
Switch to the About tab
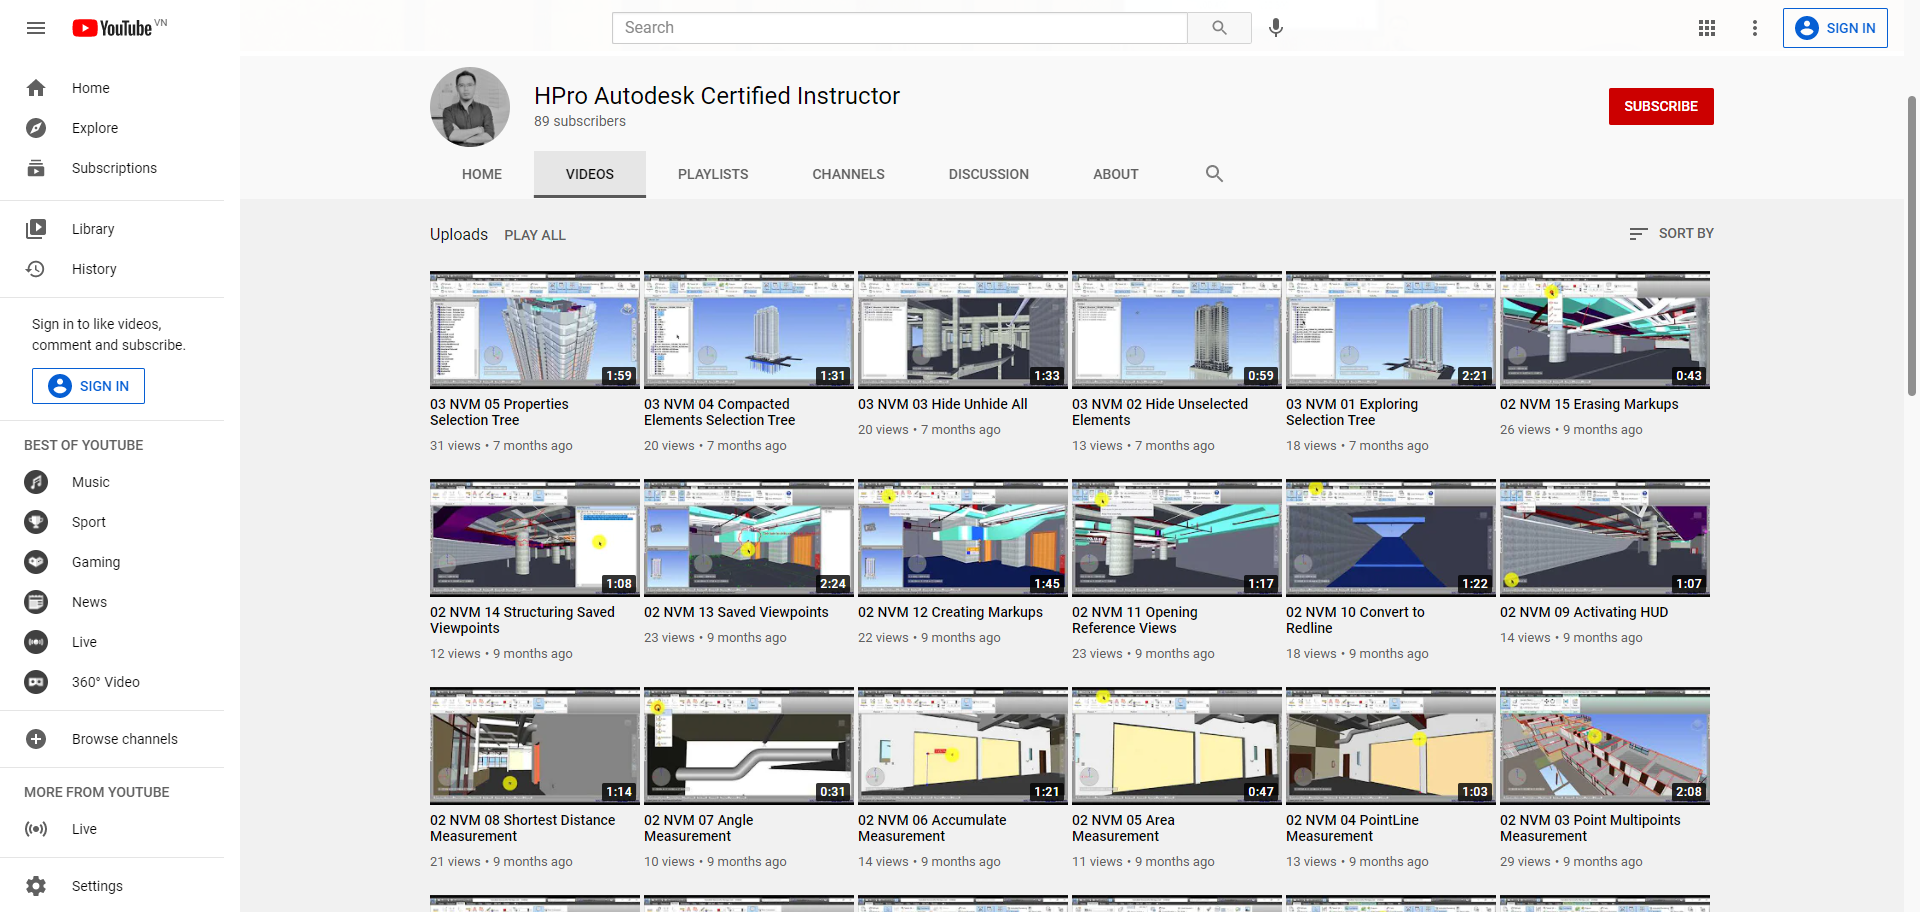1115,174
